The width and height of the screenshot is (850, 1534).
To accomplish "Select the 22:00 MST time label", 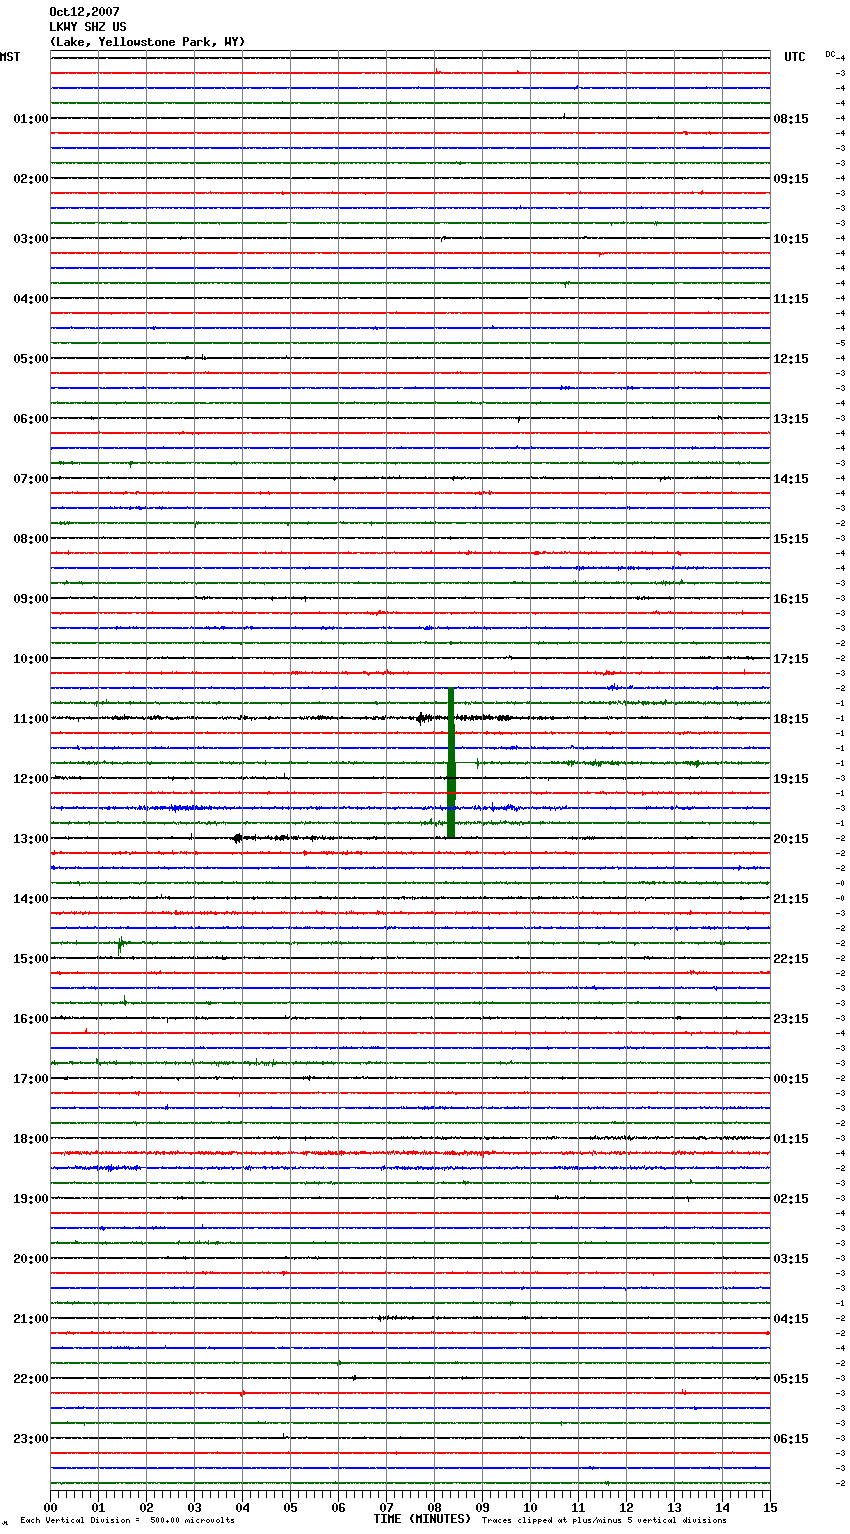I will coord(31,1379).
